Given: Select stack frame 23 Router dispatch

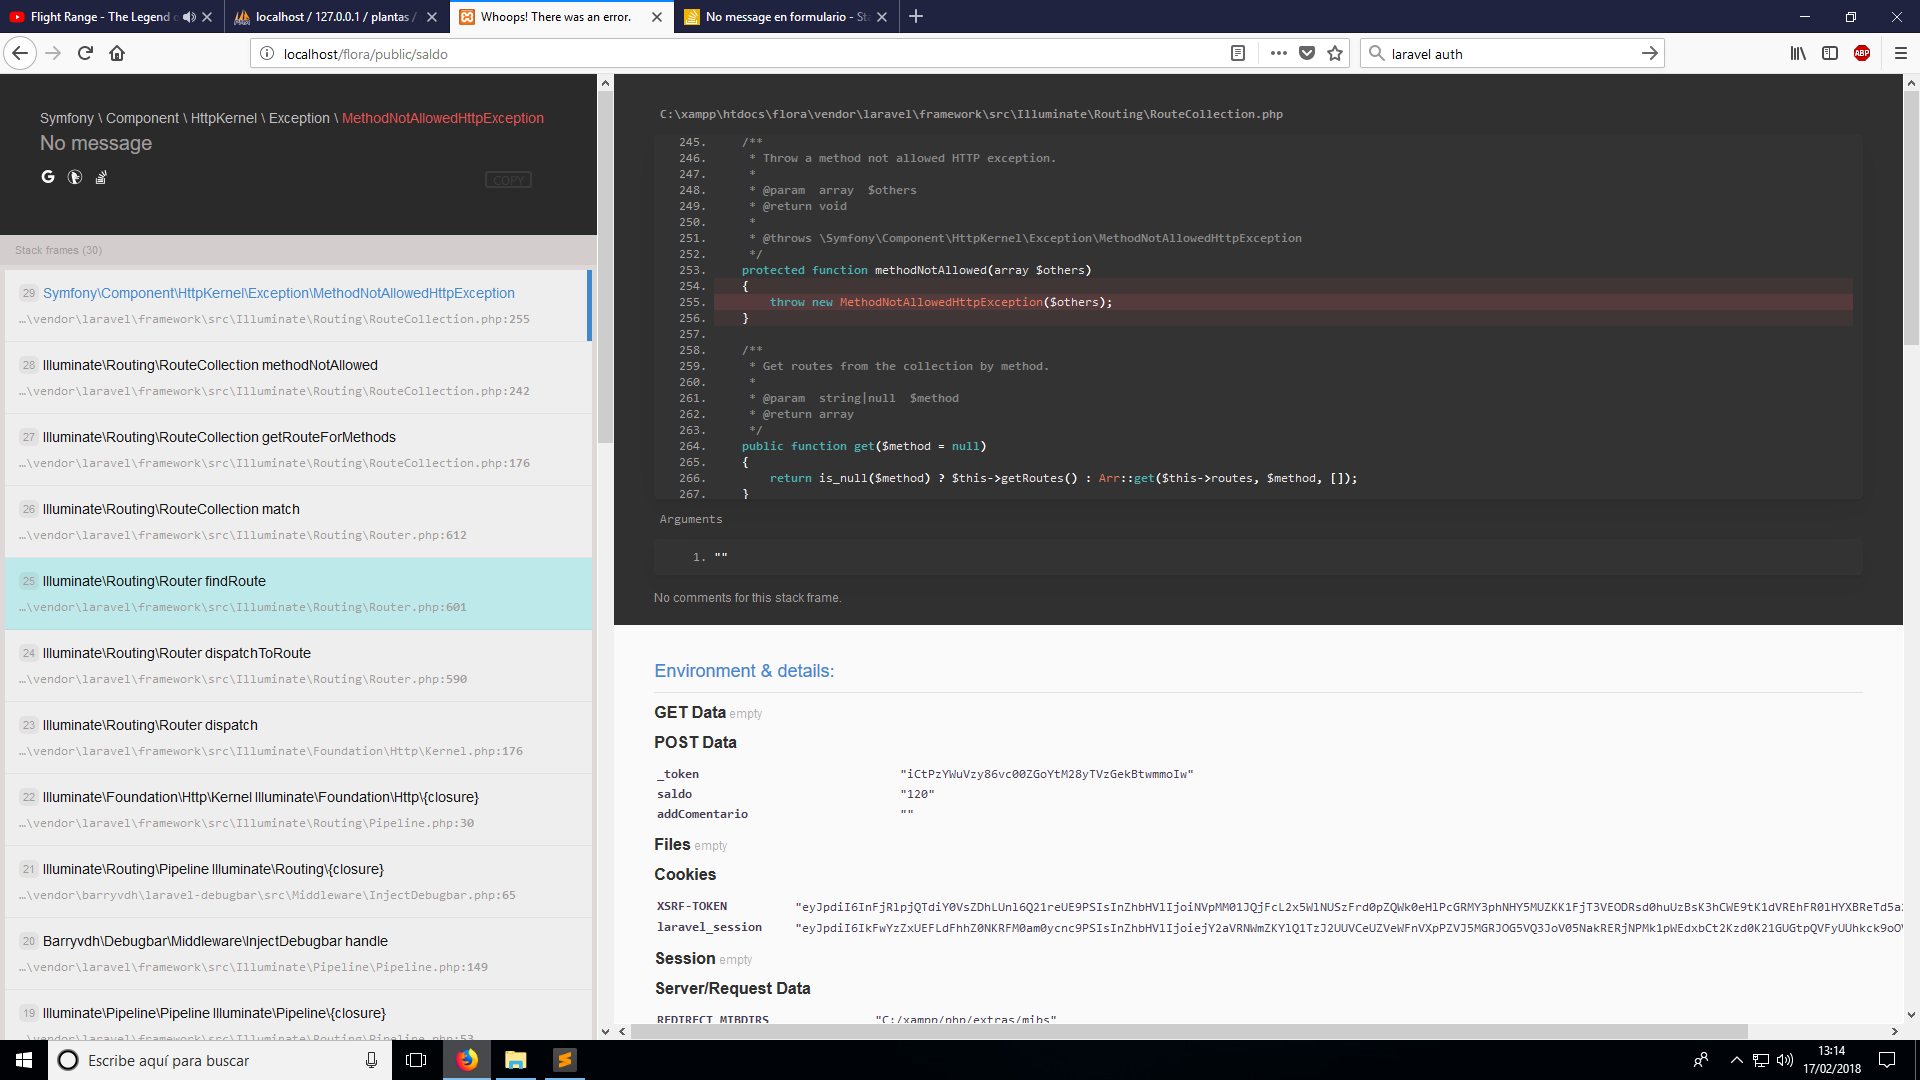Looking at the screenshot, I should pos(298,738).
